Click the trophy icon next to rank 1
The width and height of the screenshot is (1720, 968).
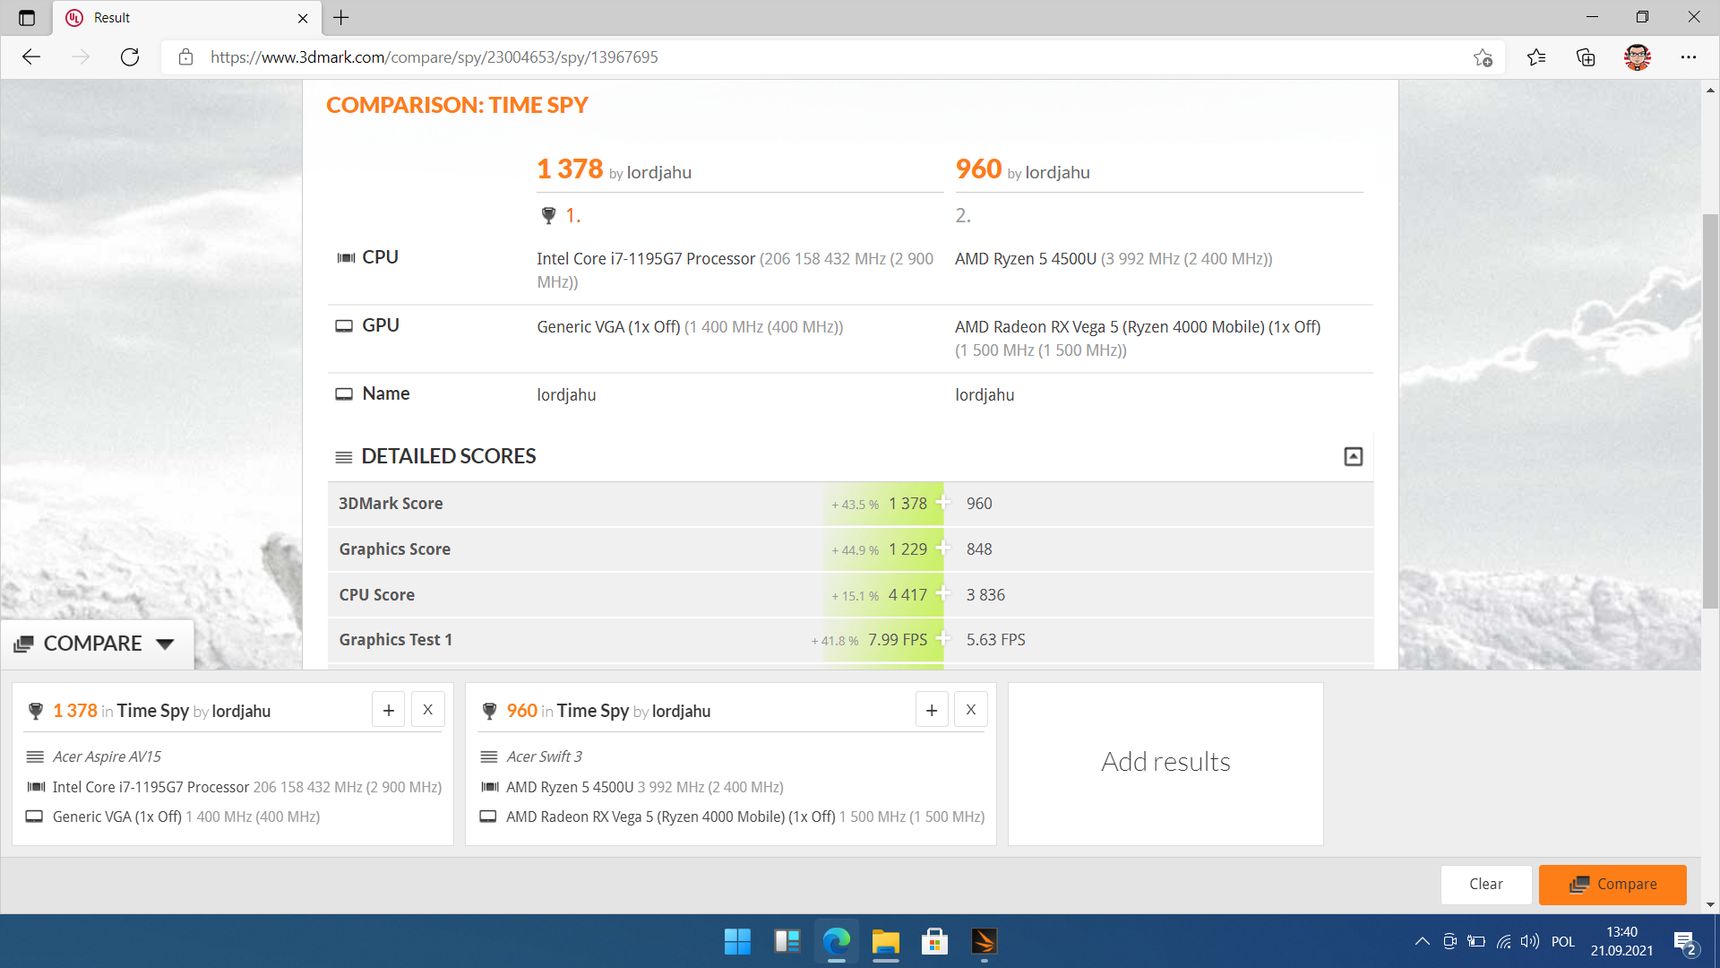coord(548,215)
